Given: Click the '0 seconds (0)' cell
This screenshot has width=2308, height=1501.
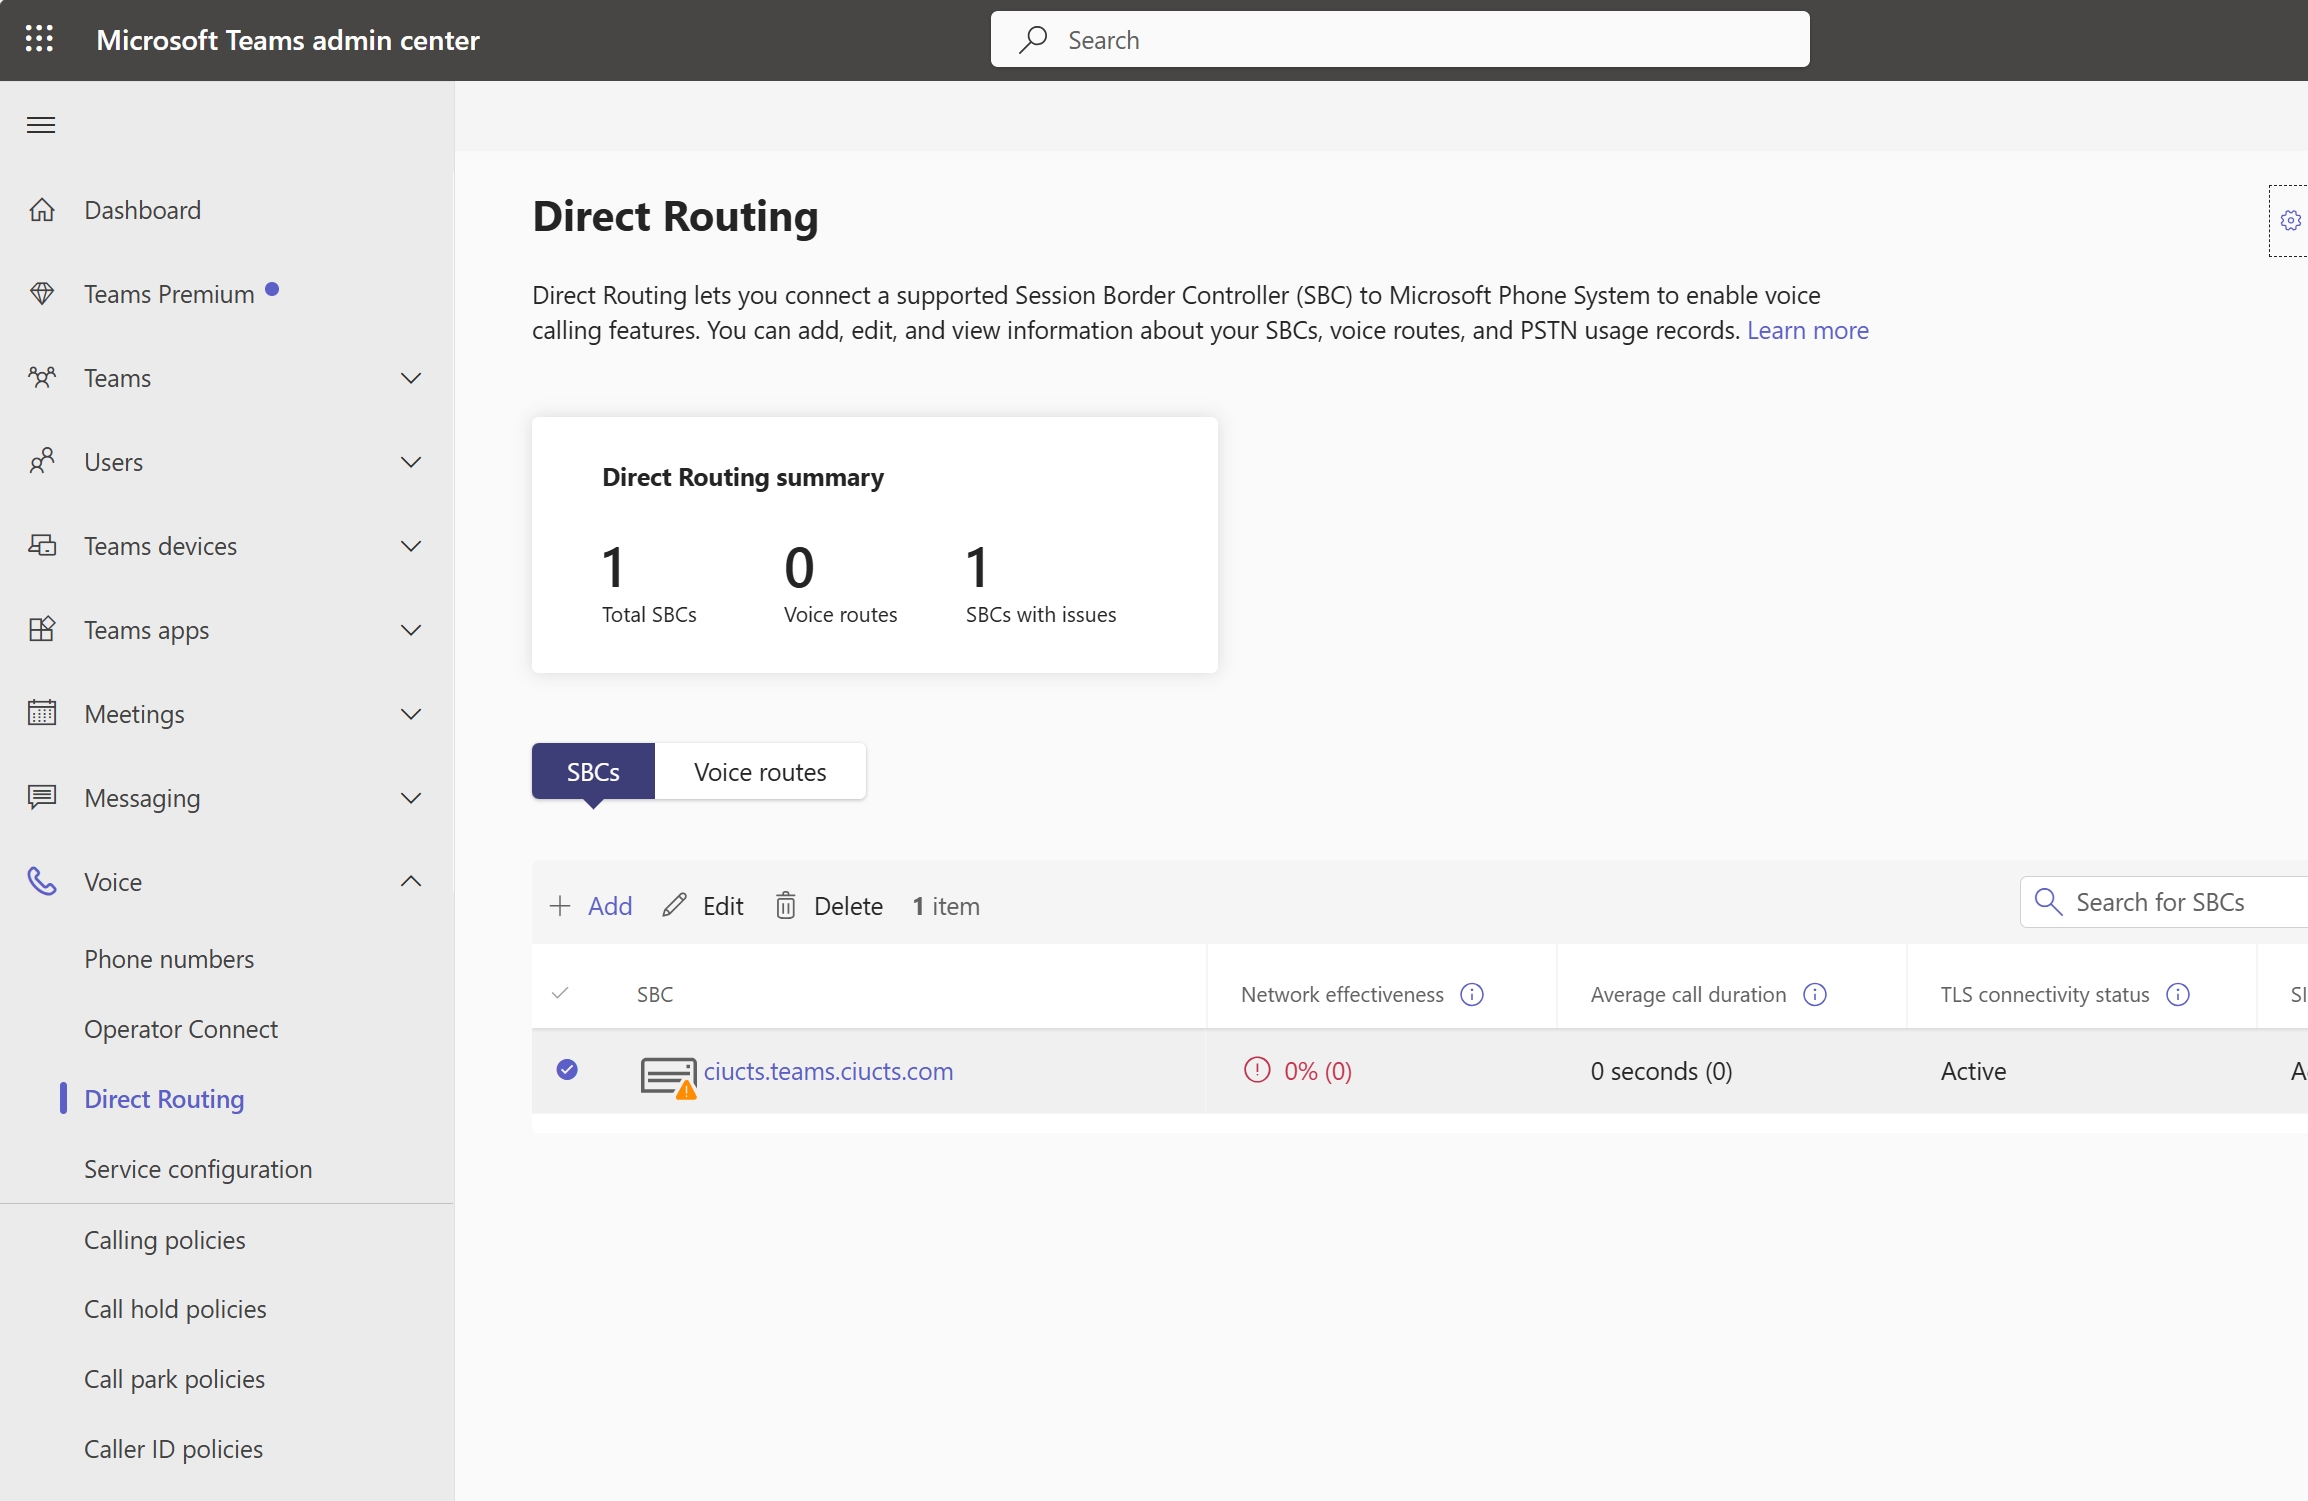Looking at the screenshot, I should (1662, 1071).
